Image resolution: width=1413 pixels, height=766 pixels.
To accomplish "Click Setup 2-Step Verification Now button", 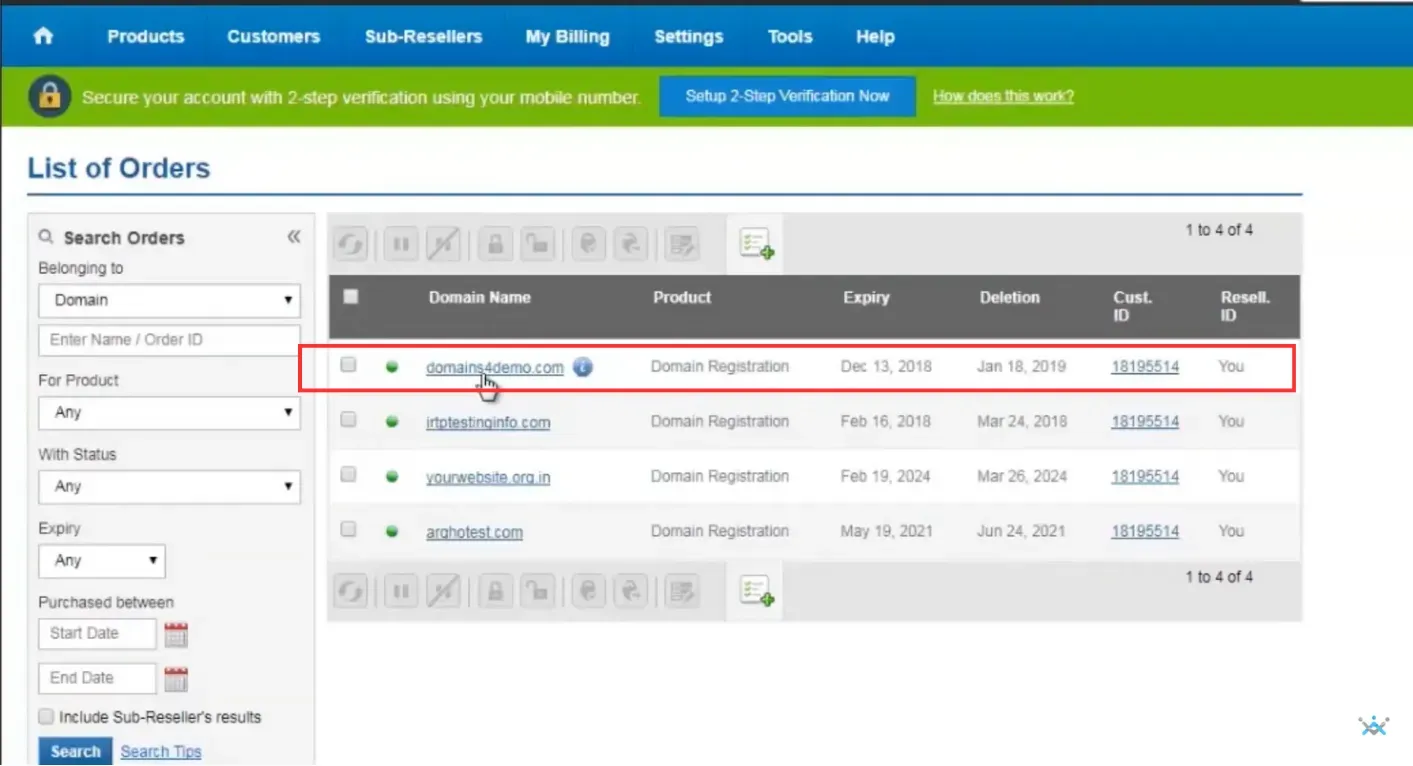I will point(787,96).
